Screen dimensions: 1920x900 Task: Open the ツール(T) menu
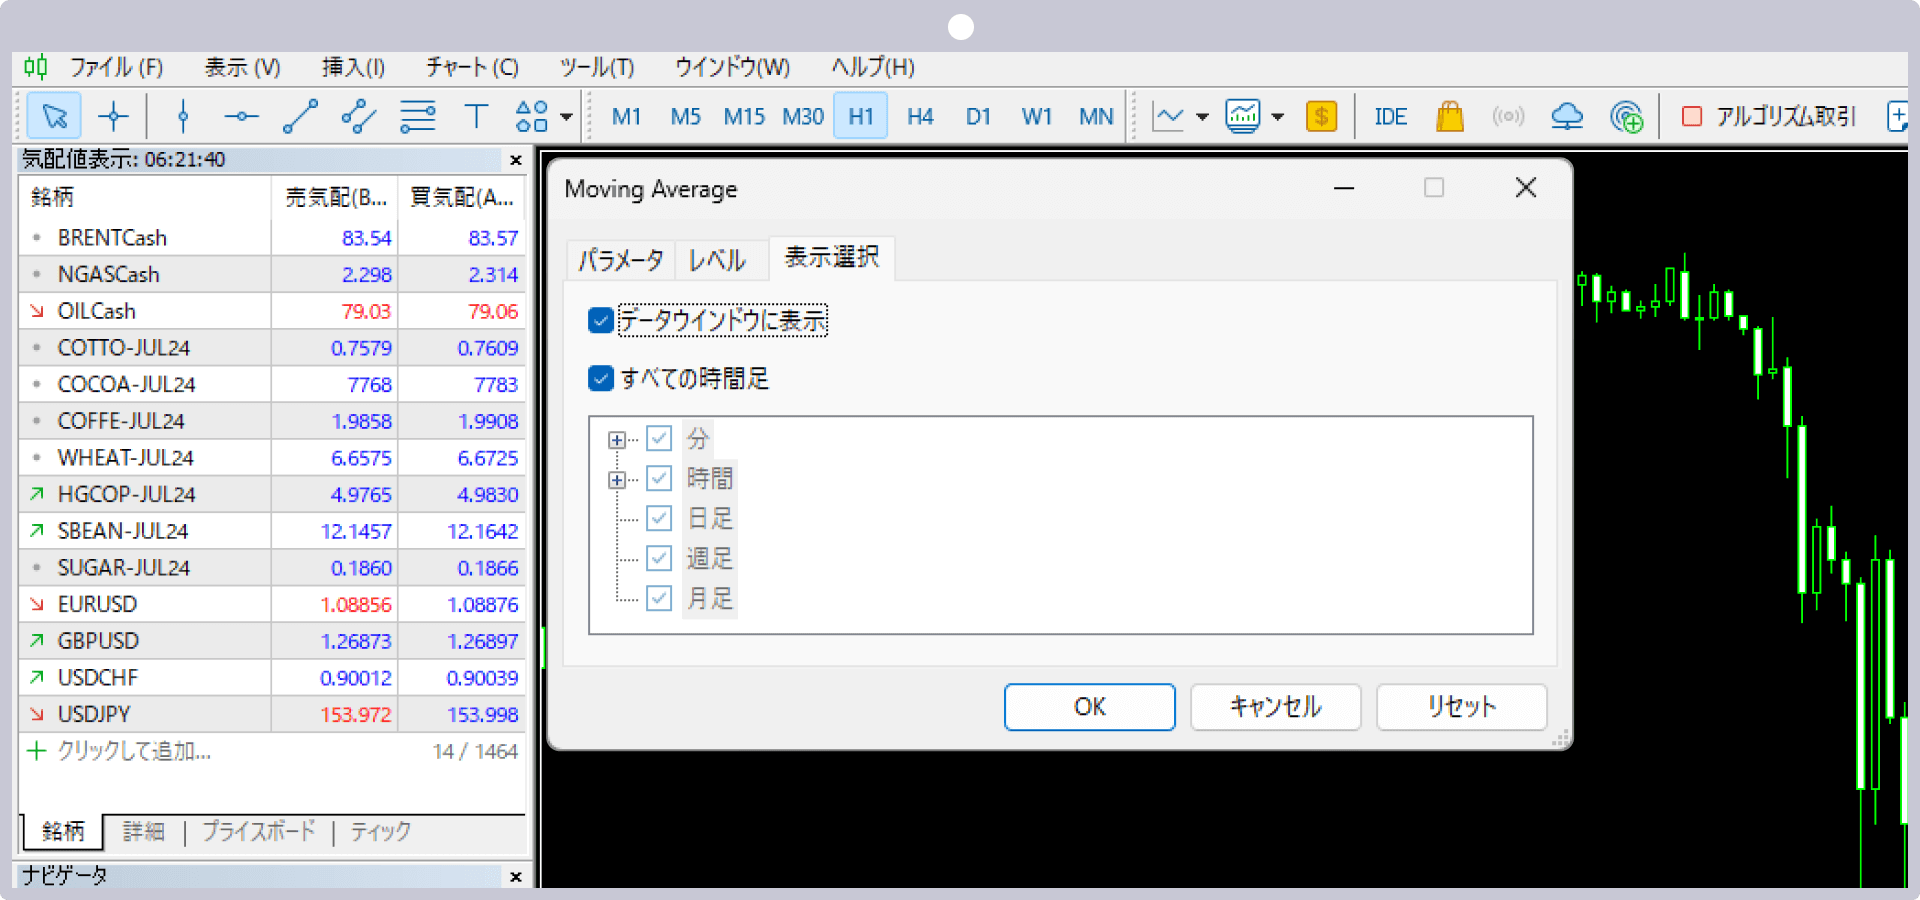point(597,67)
